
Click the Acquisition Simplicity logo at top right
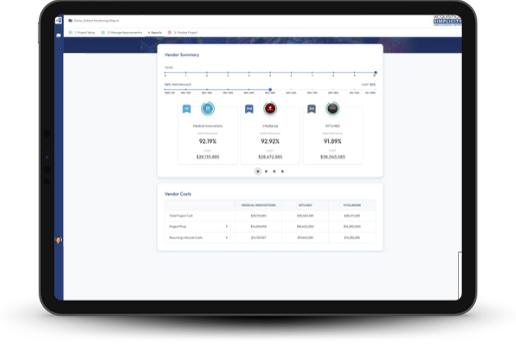tap(447, 20)
